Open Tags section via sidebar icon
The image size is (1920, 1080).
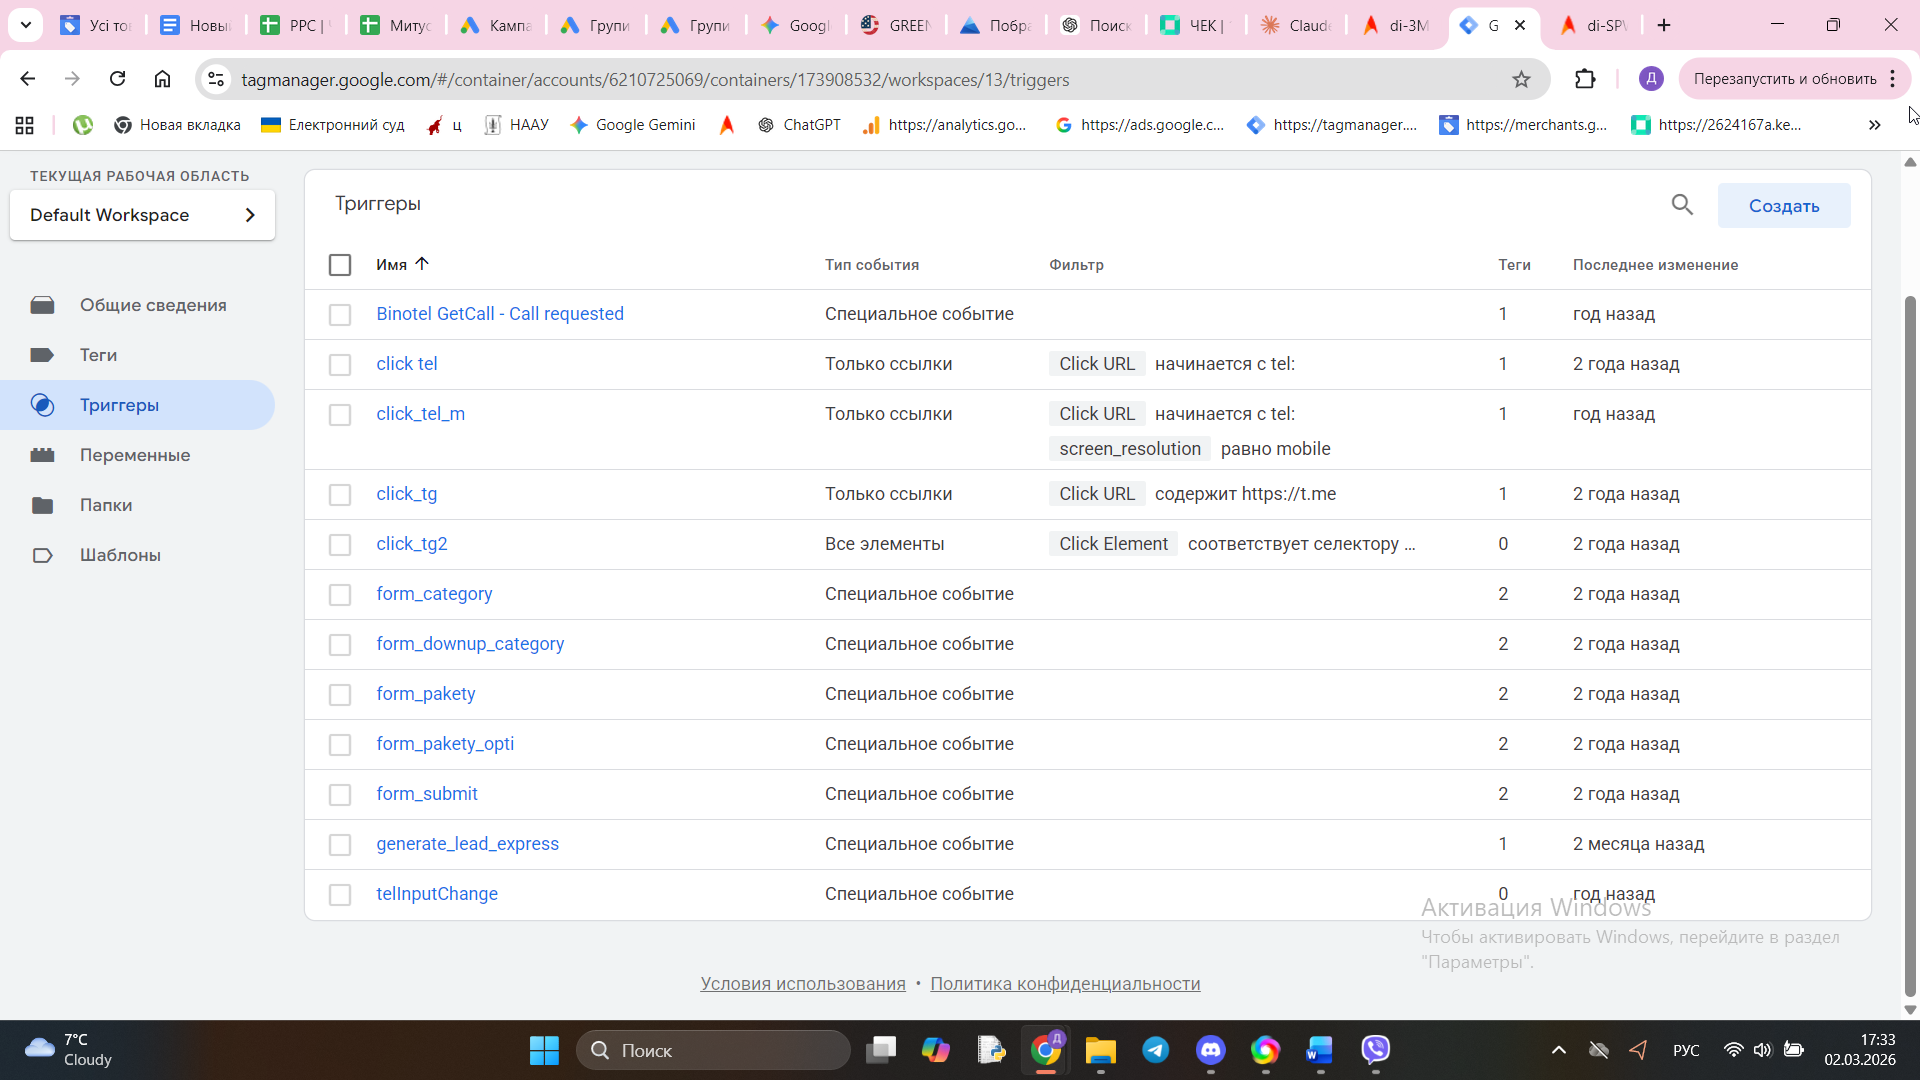coord(42,355)
